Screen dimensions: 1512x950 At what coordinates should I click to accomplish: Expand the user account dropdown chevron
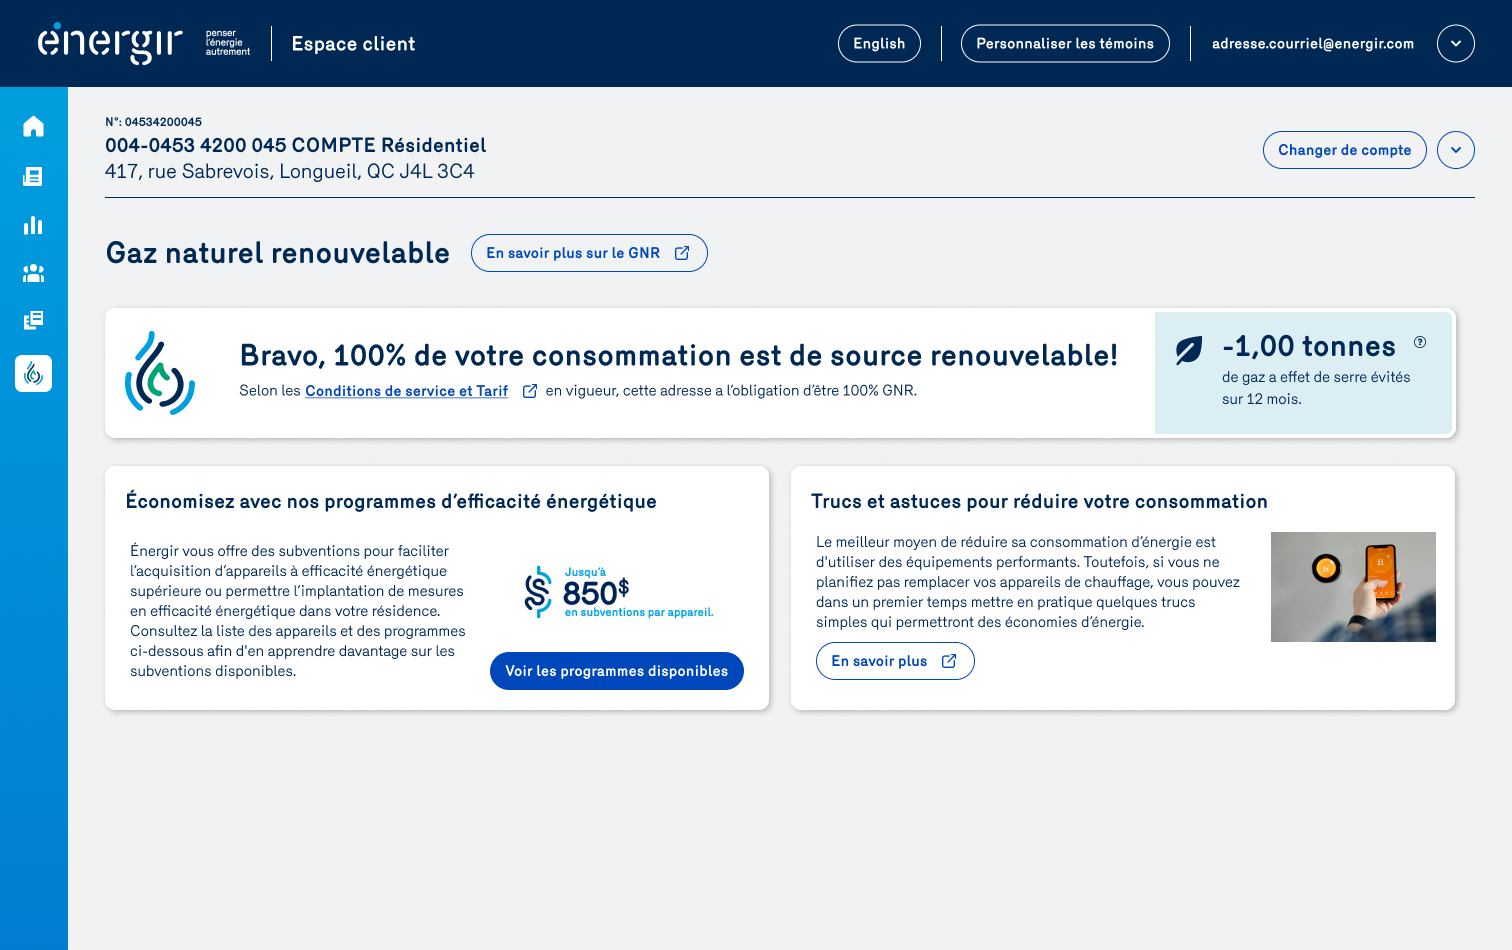pos(1456,44)
